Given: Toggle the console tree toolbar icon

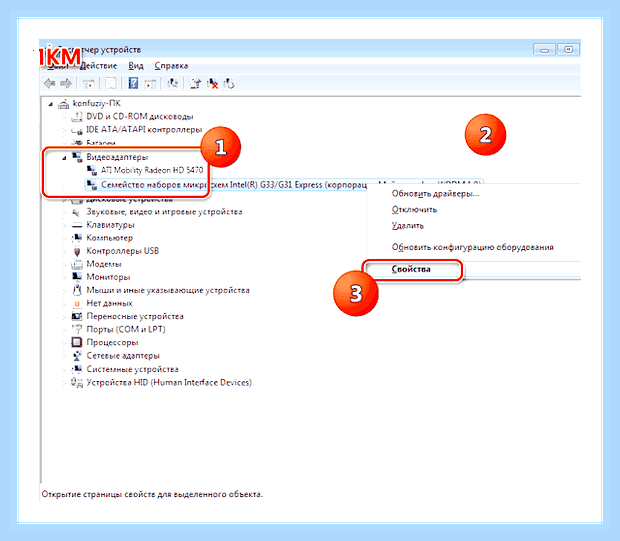Looking at the screenshot, I should [x=89, y=84].
